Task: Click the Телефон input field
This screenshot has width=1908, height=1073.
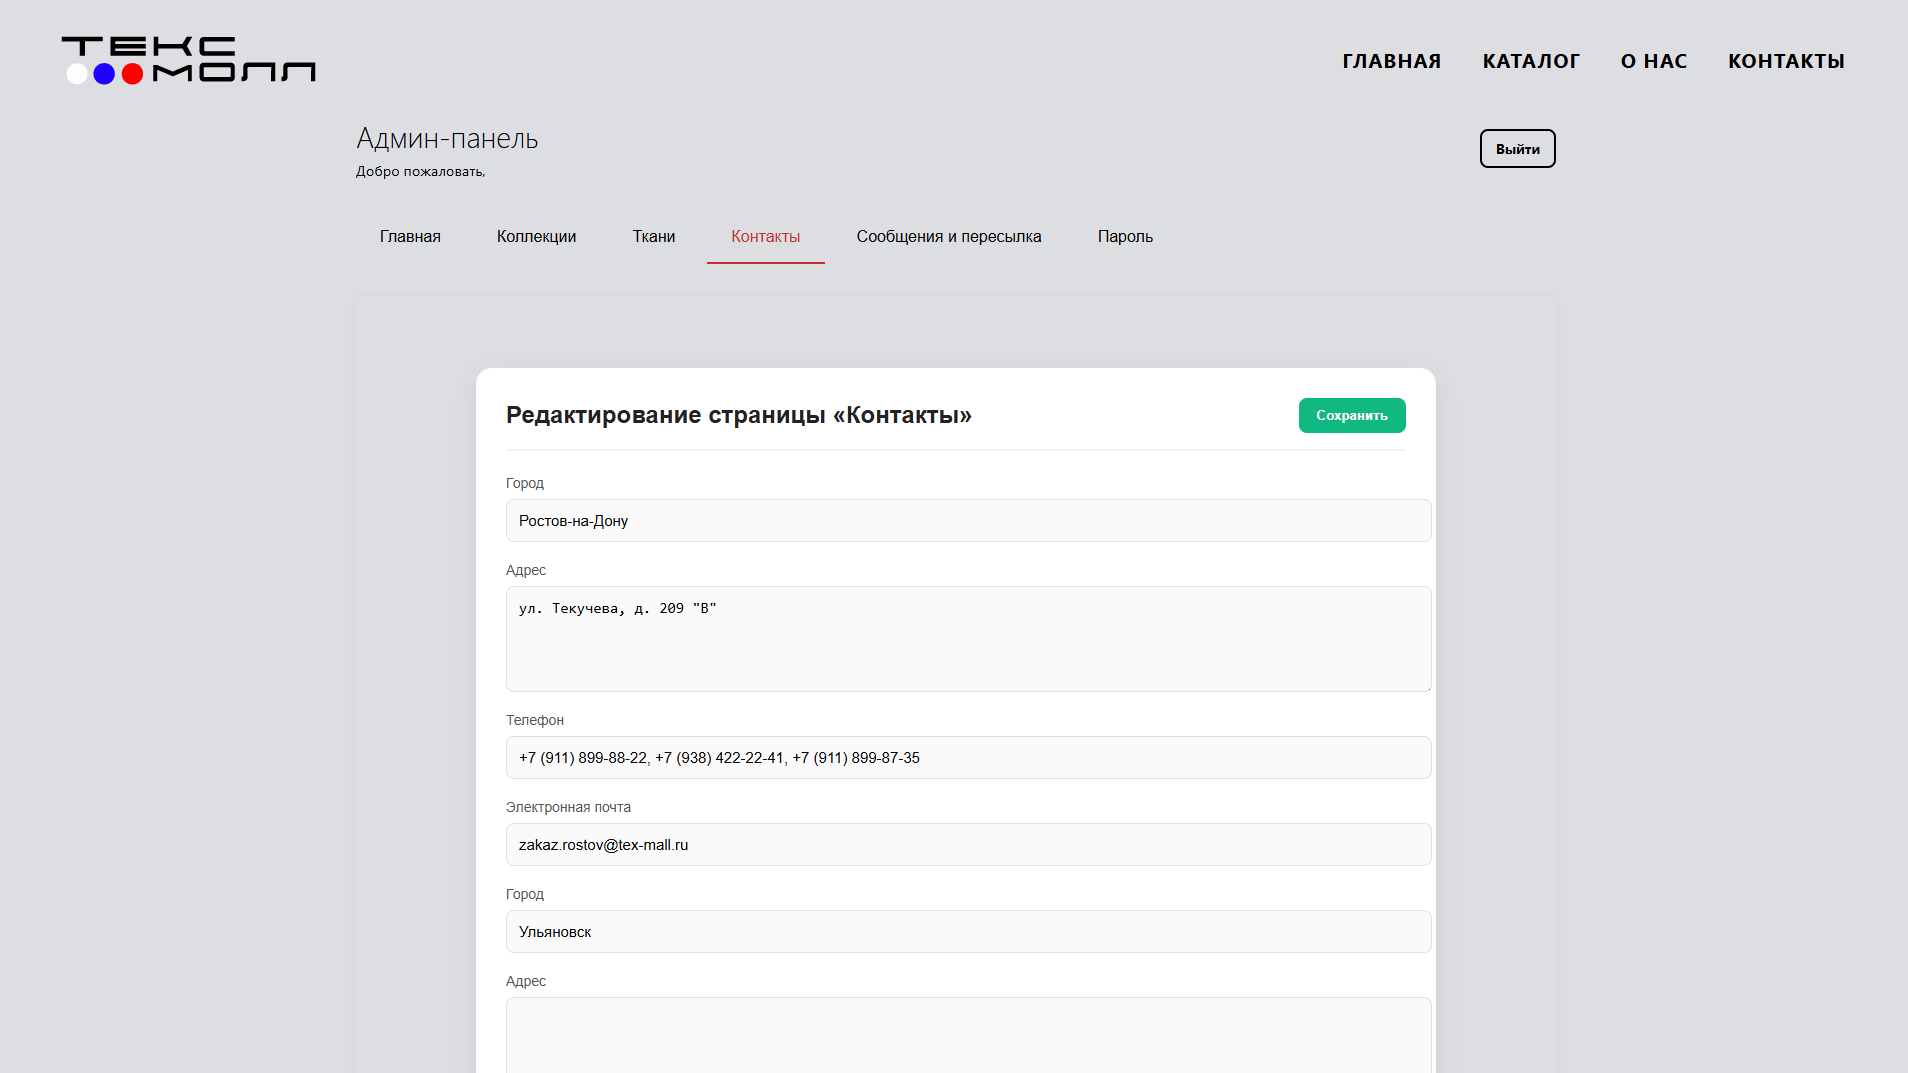Action: pos(968,757)
